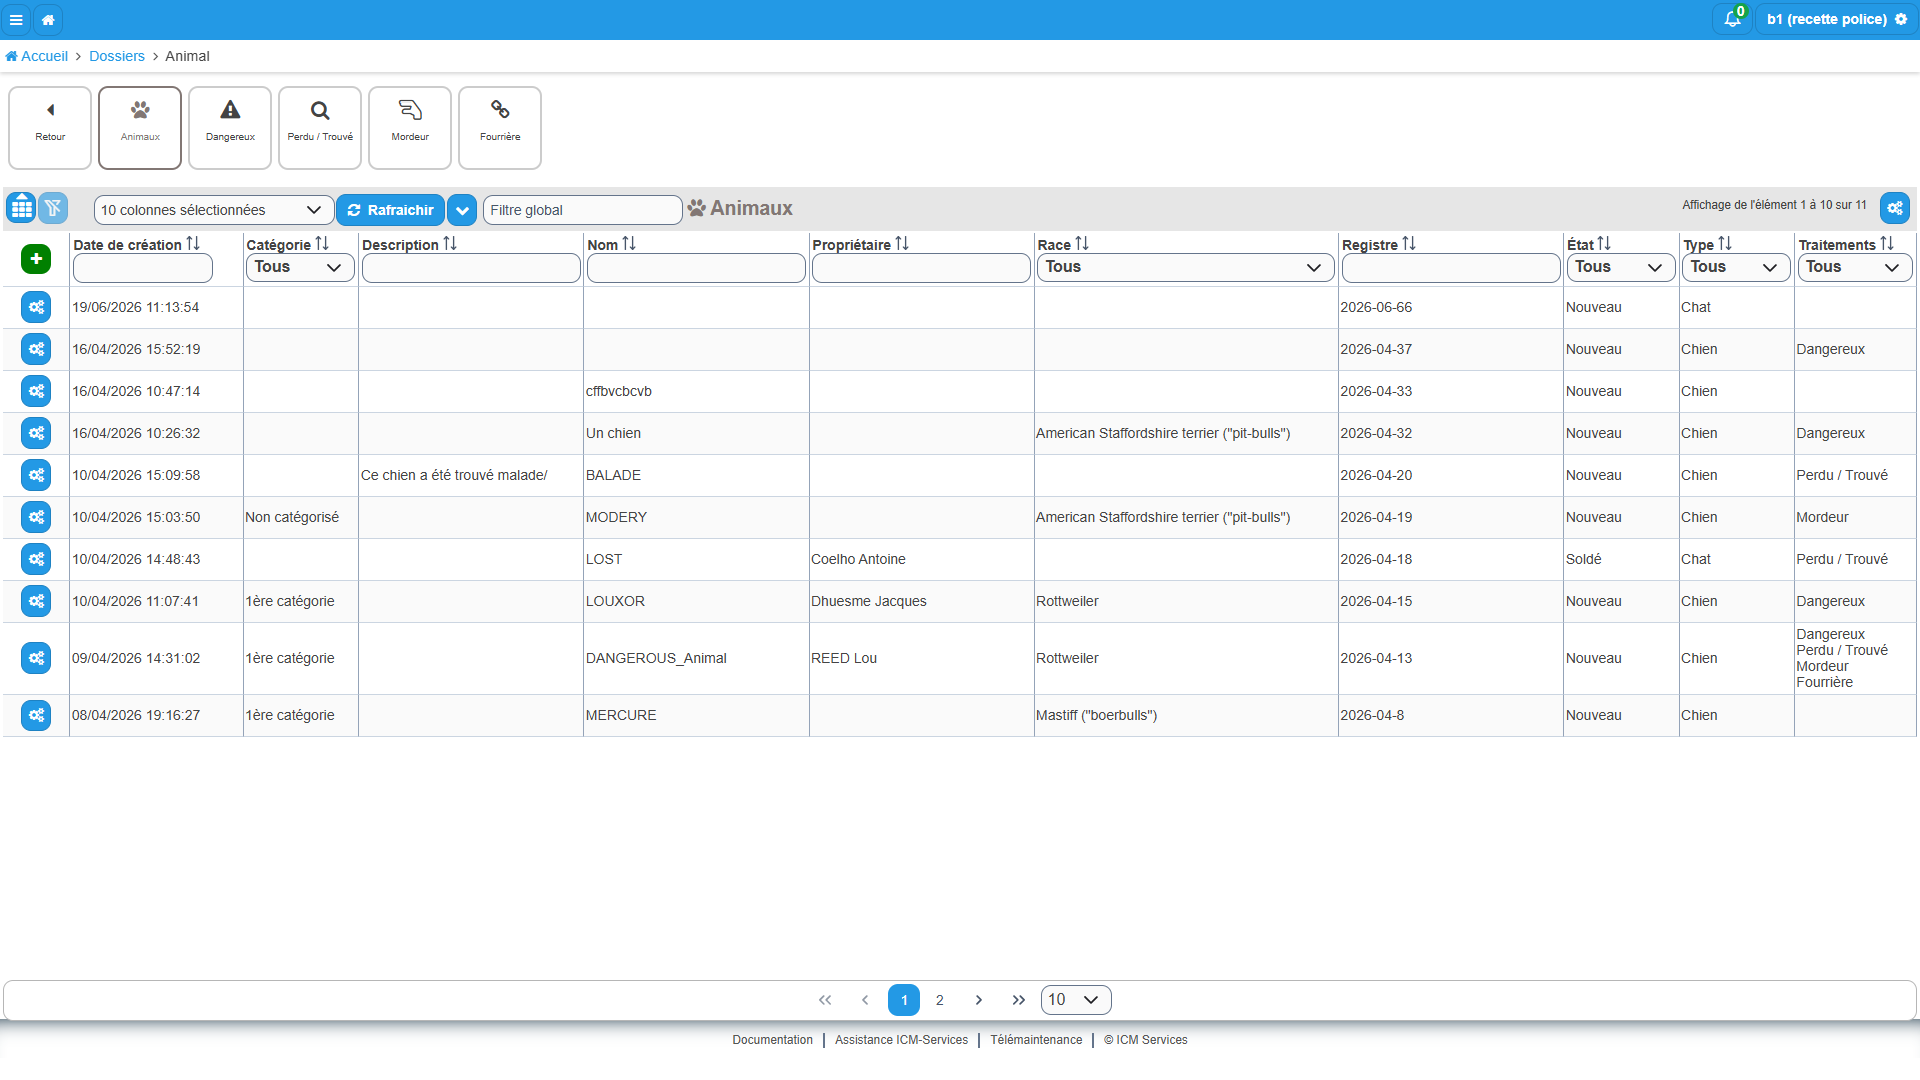
Task: Open actions for the BALADE row
Action: (x=36, y=475)
